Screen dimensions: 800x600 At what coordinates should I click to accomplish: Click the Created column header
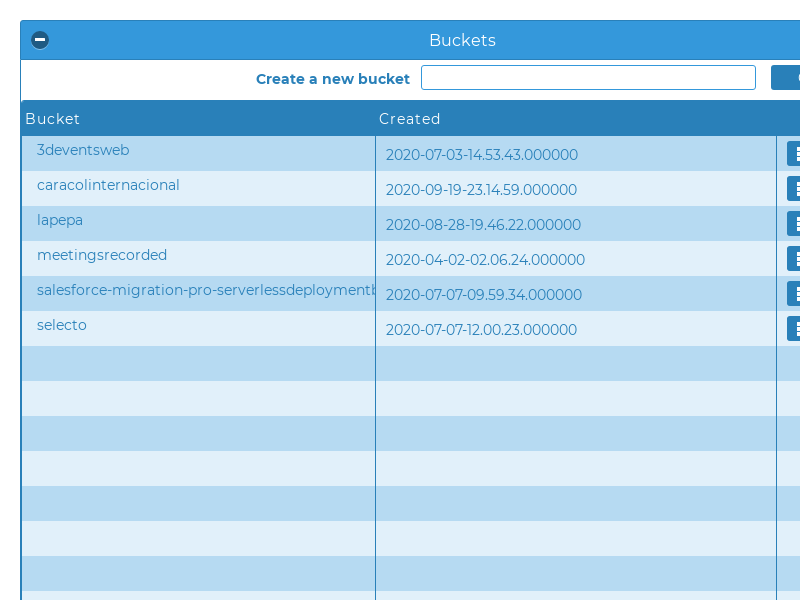point(410,119)
